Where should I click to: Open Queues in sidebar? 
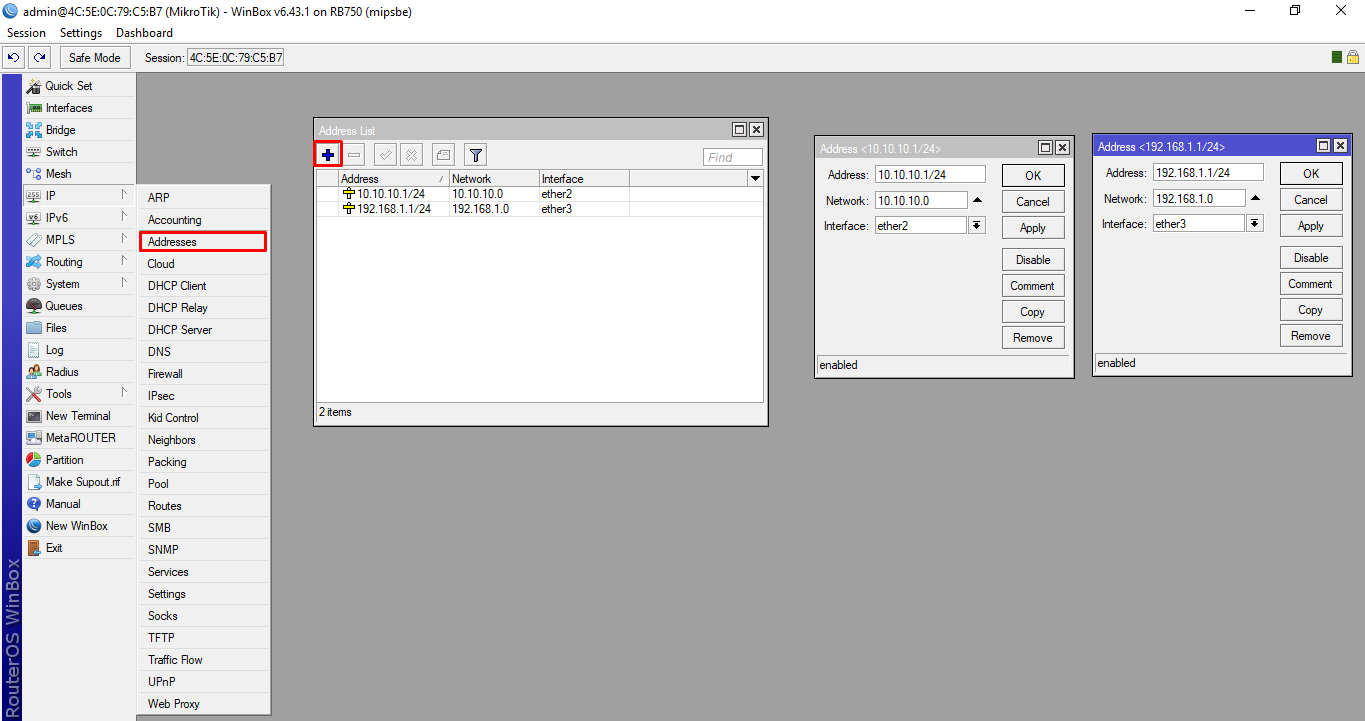pyautogui.click(x=79, y=306)
